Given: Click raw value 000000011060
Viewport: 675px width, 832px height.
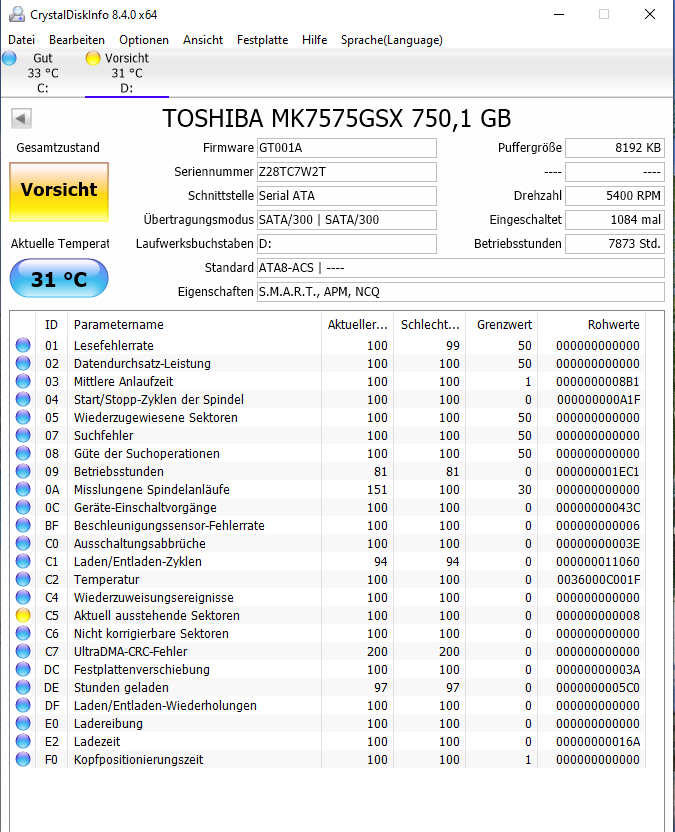Looking at the screenshot, I should [x=598, y=561].
